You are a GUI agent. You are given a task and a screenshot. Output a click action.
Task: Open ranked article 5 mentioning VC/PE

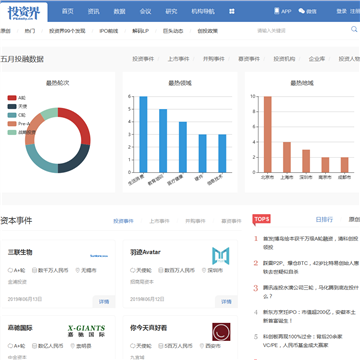(303, 341)
